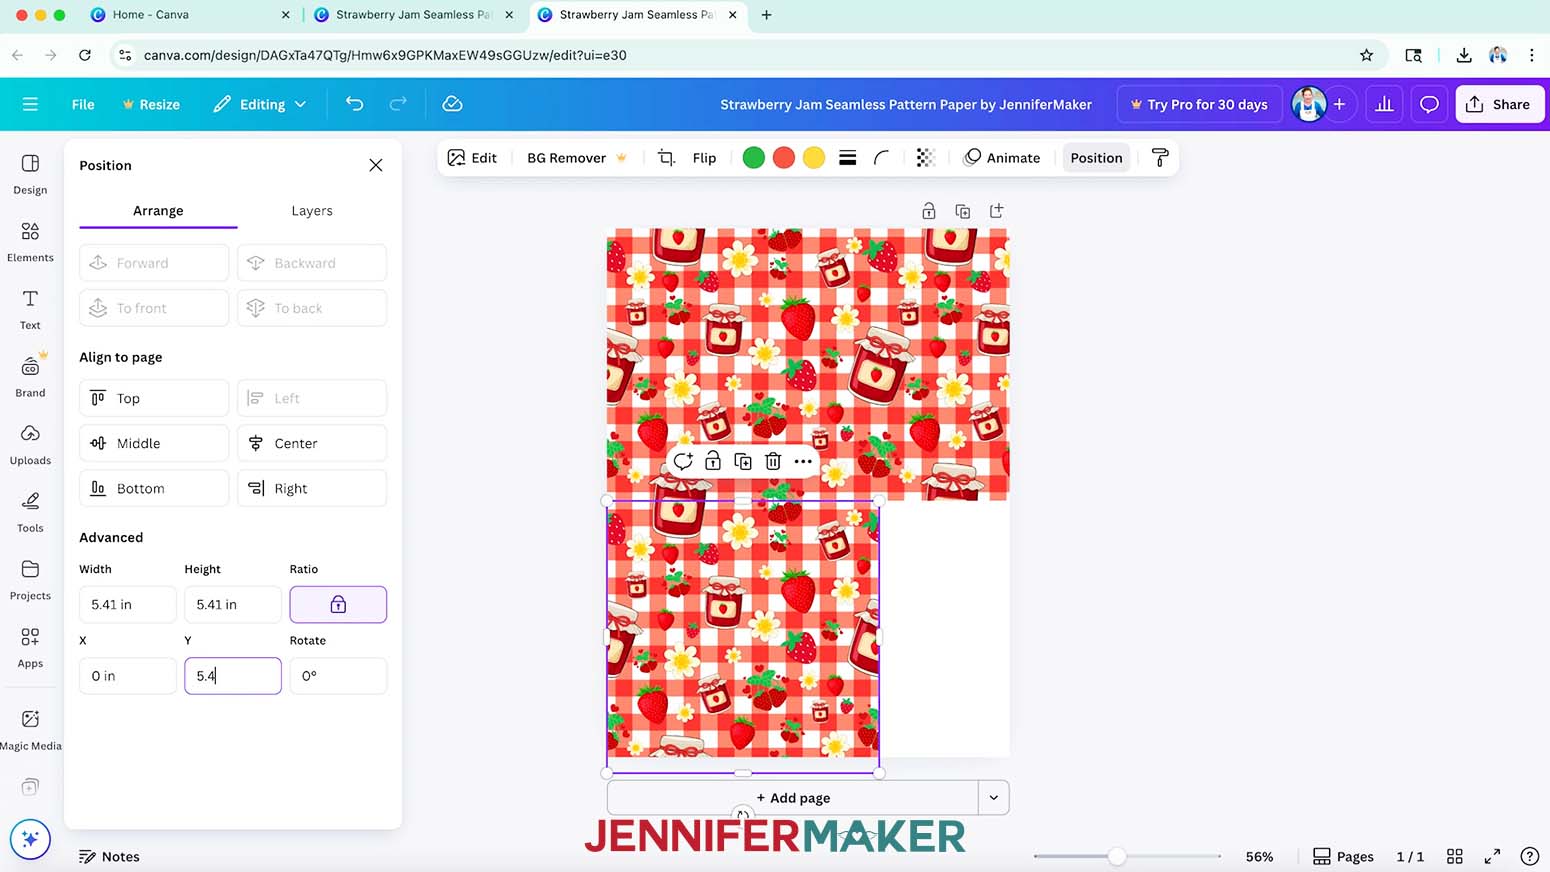
Task: Click the comment refresh icon on floating toolbar
Action: click(683, 461)
